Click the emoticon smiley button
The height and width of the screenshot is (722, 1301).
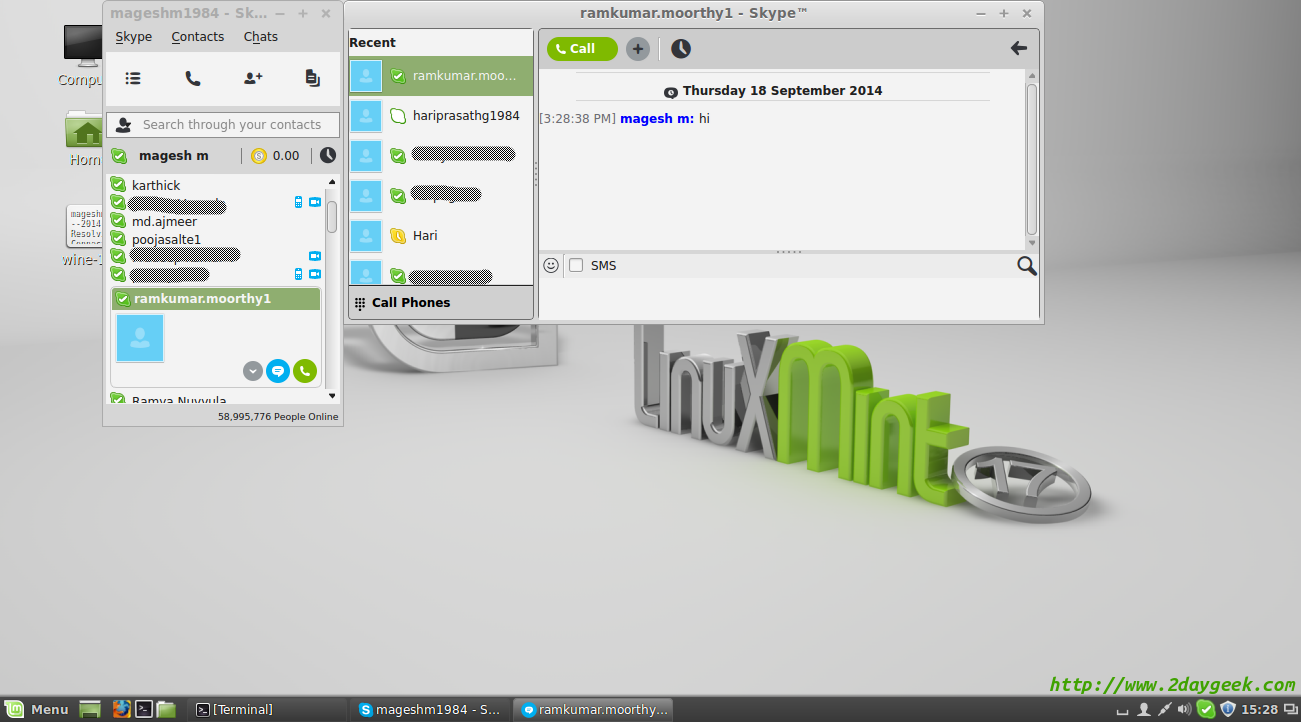551,265
